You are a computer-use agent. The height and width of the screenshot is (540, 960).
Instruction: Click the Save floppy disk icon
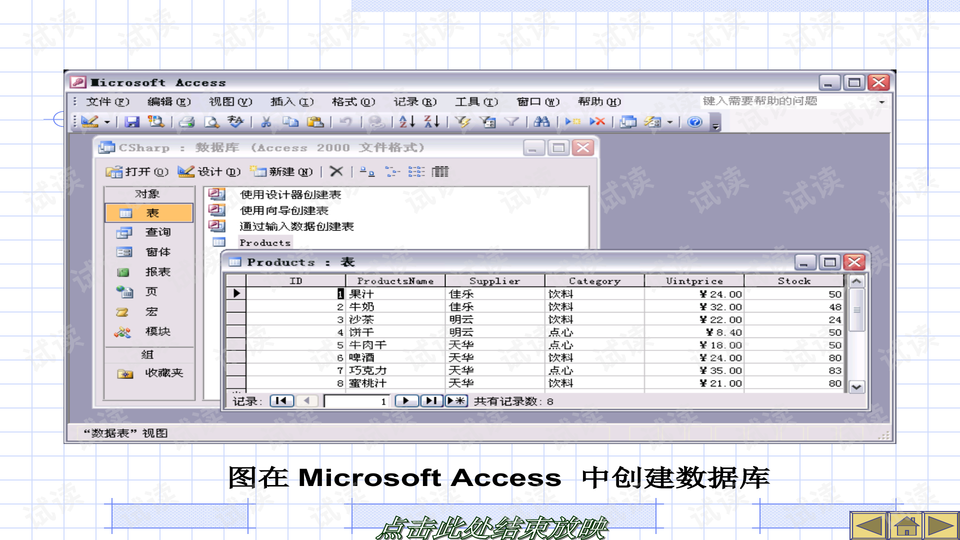click(x=132, y=122)
